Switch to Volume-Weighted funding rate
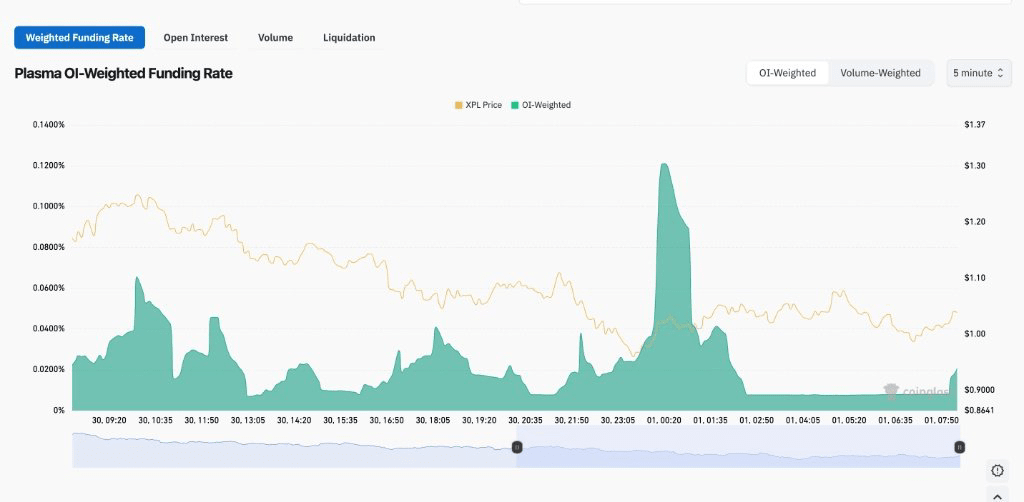This screenshot has width=1024, height=502. pyautogui.click(x=880, y=73)
